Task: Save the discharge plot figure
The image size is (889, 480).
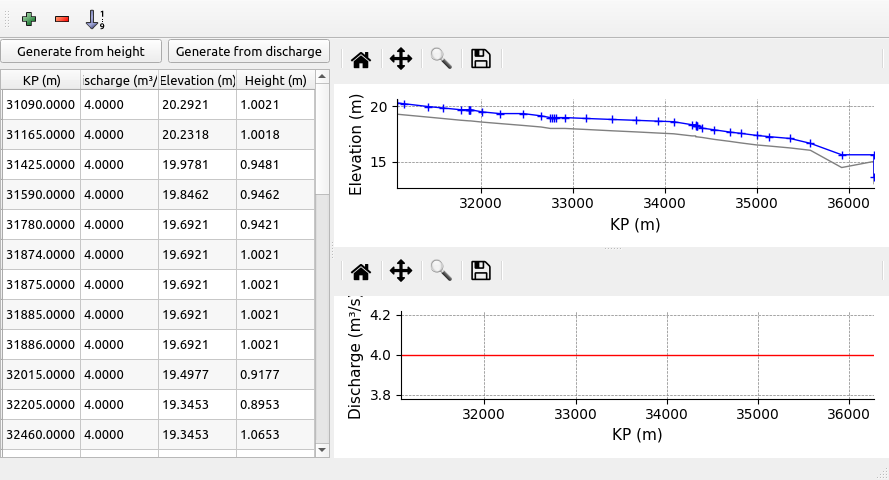Action: coord(481,270)
